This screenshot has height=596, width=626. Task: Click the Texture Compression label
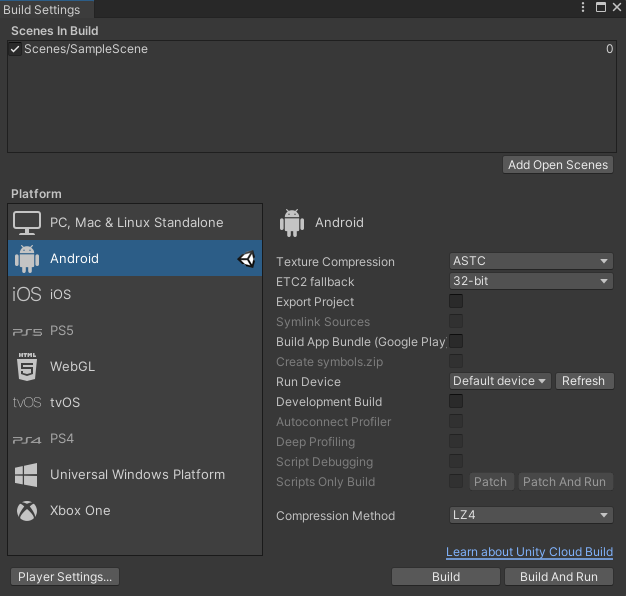click(335, 262)
